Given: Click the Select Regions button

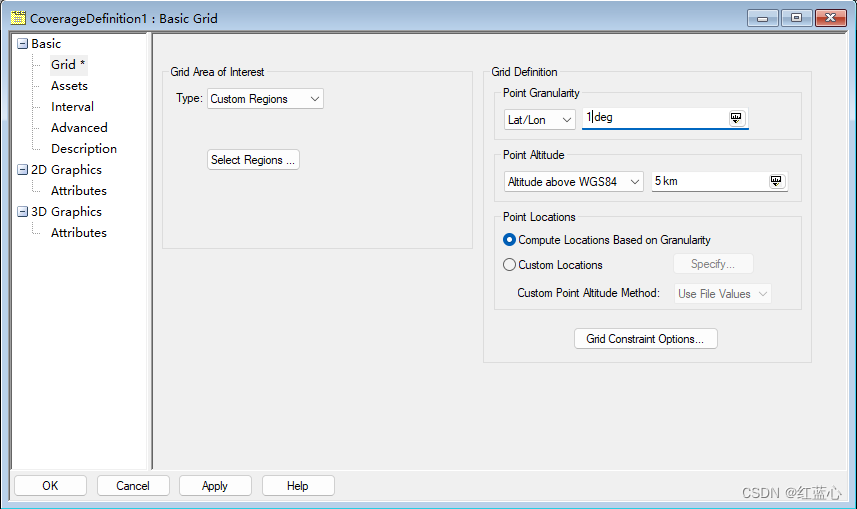Looking at the screenshot, I should 253,160.
